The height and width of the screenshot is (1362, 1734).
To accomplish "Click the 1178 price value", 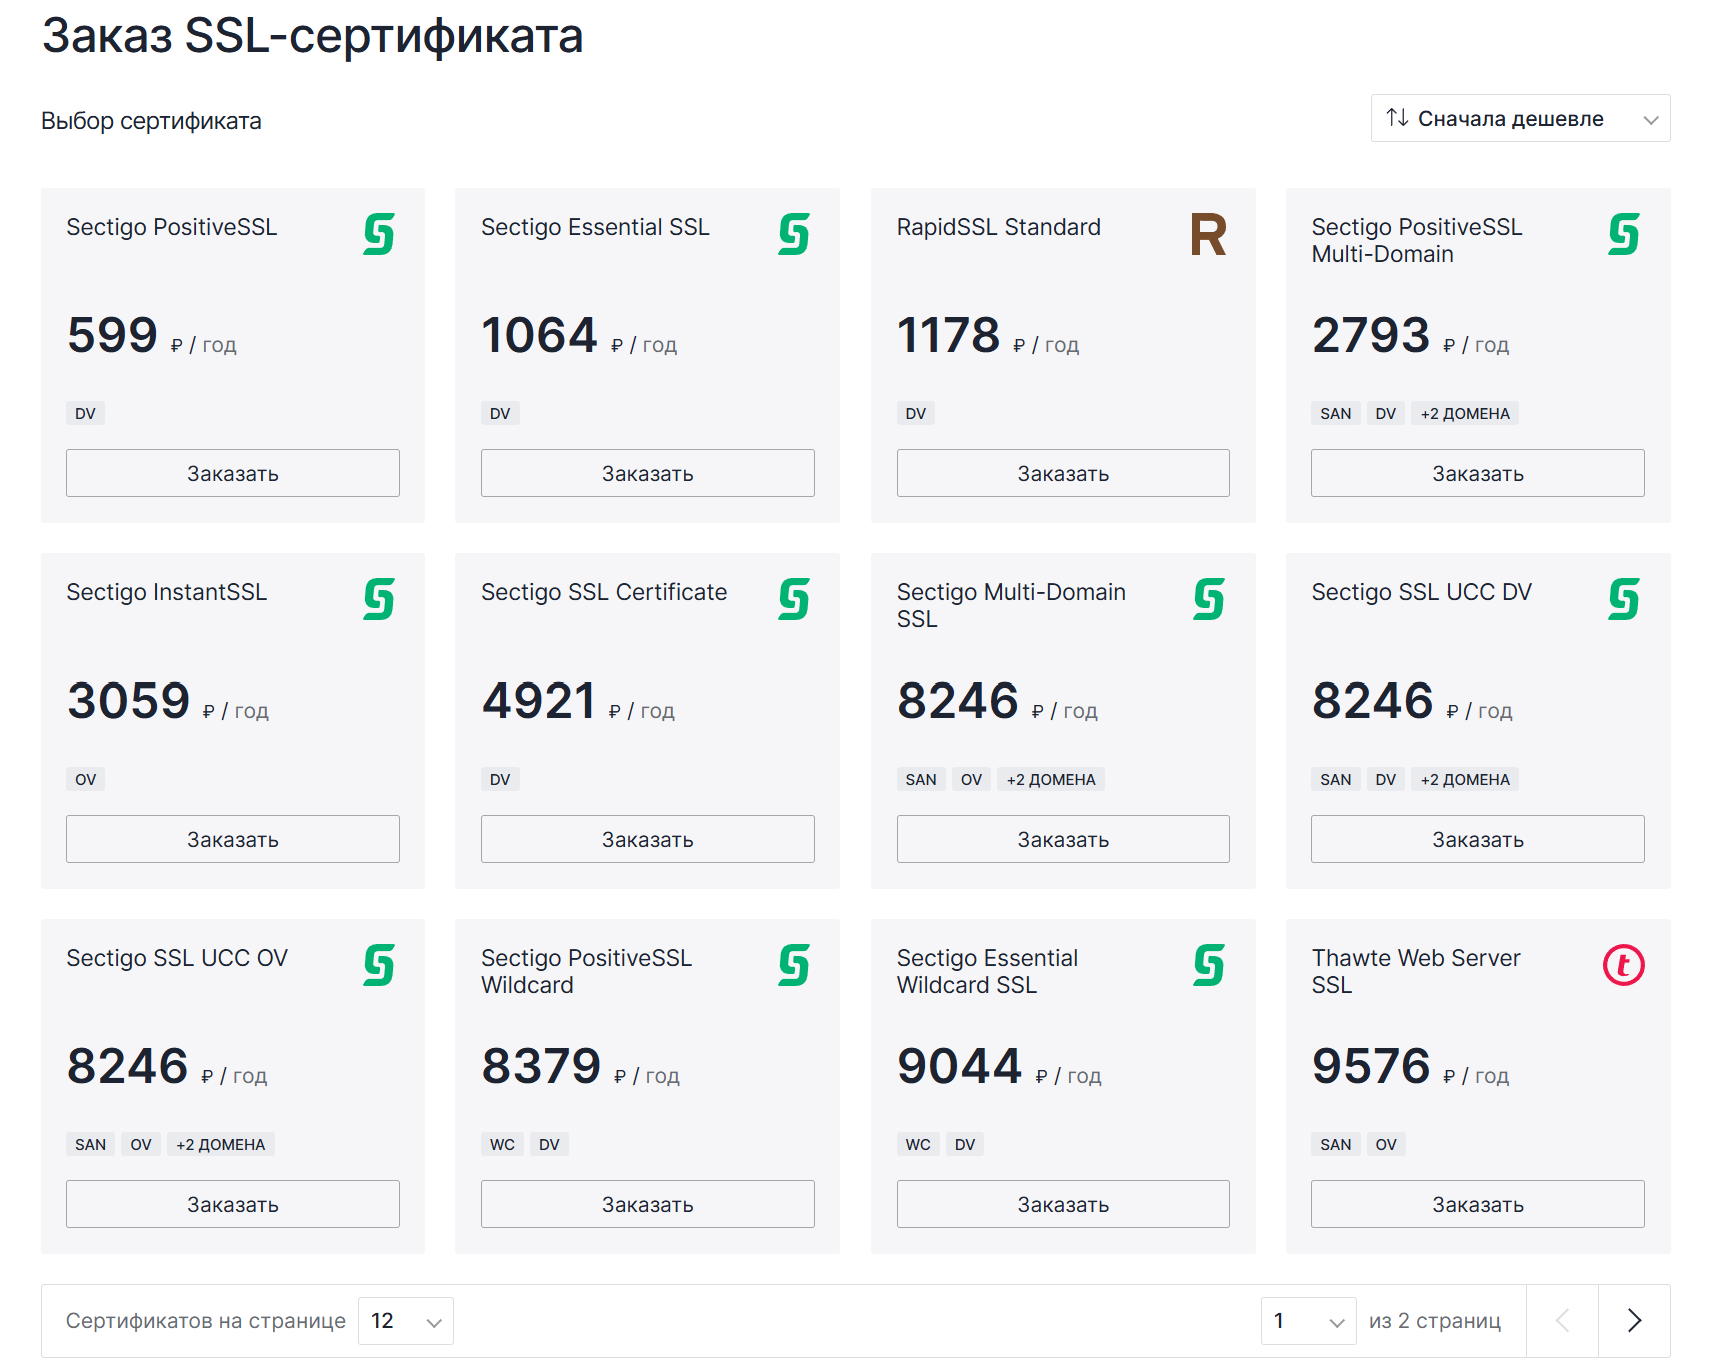I will coord(948,335).
